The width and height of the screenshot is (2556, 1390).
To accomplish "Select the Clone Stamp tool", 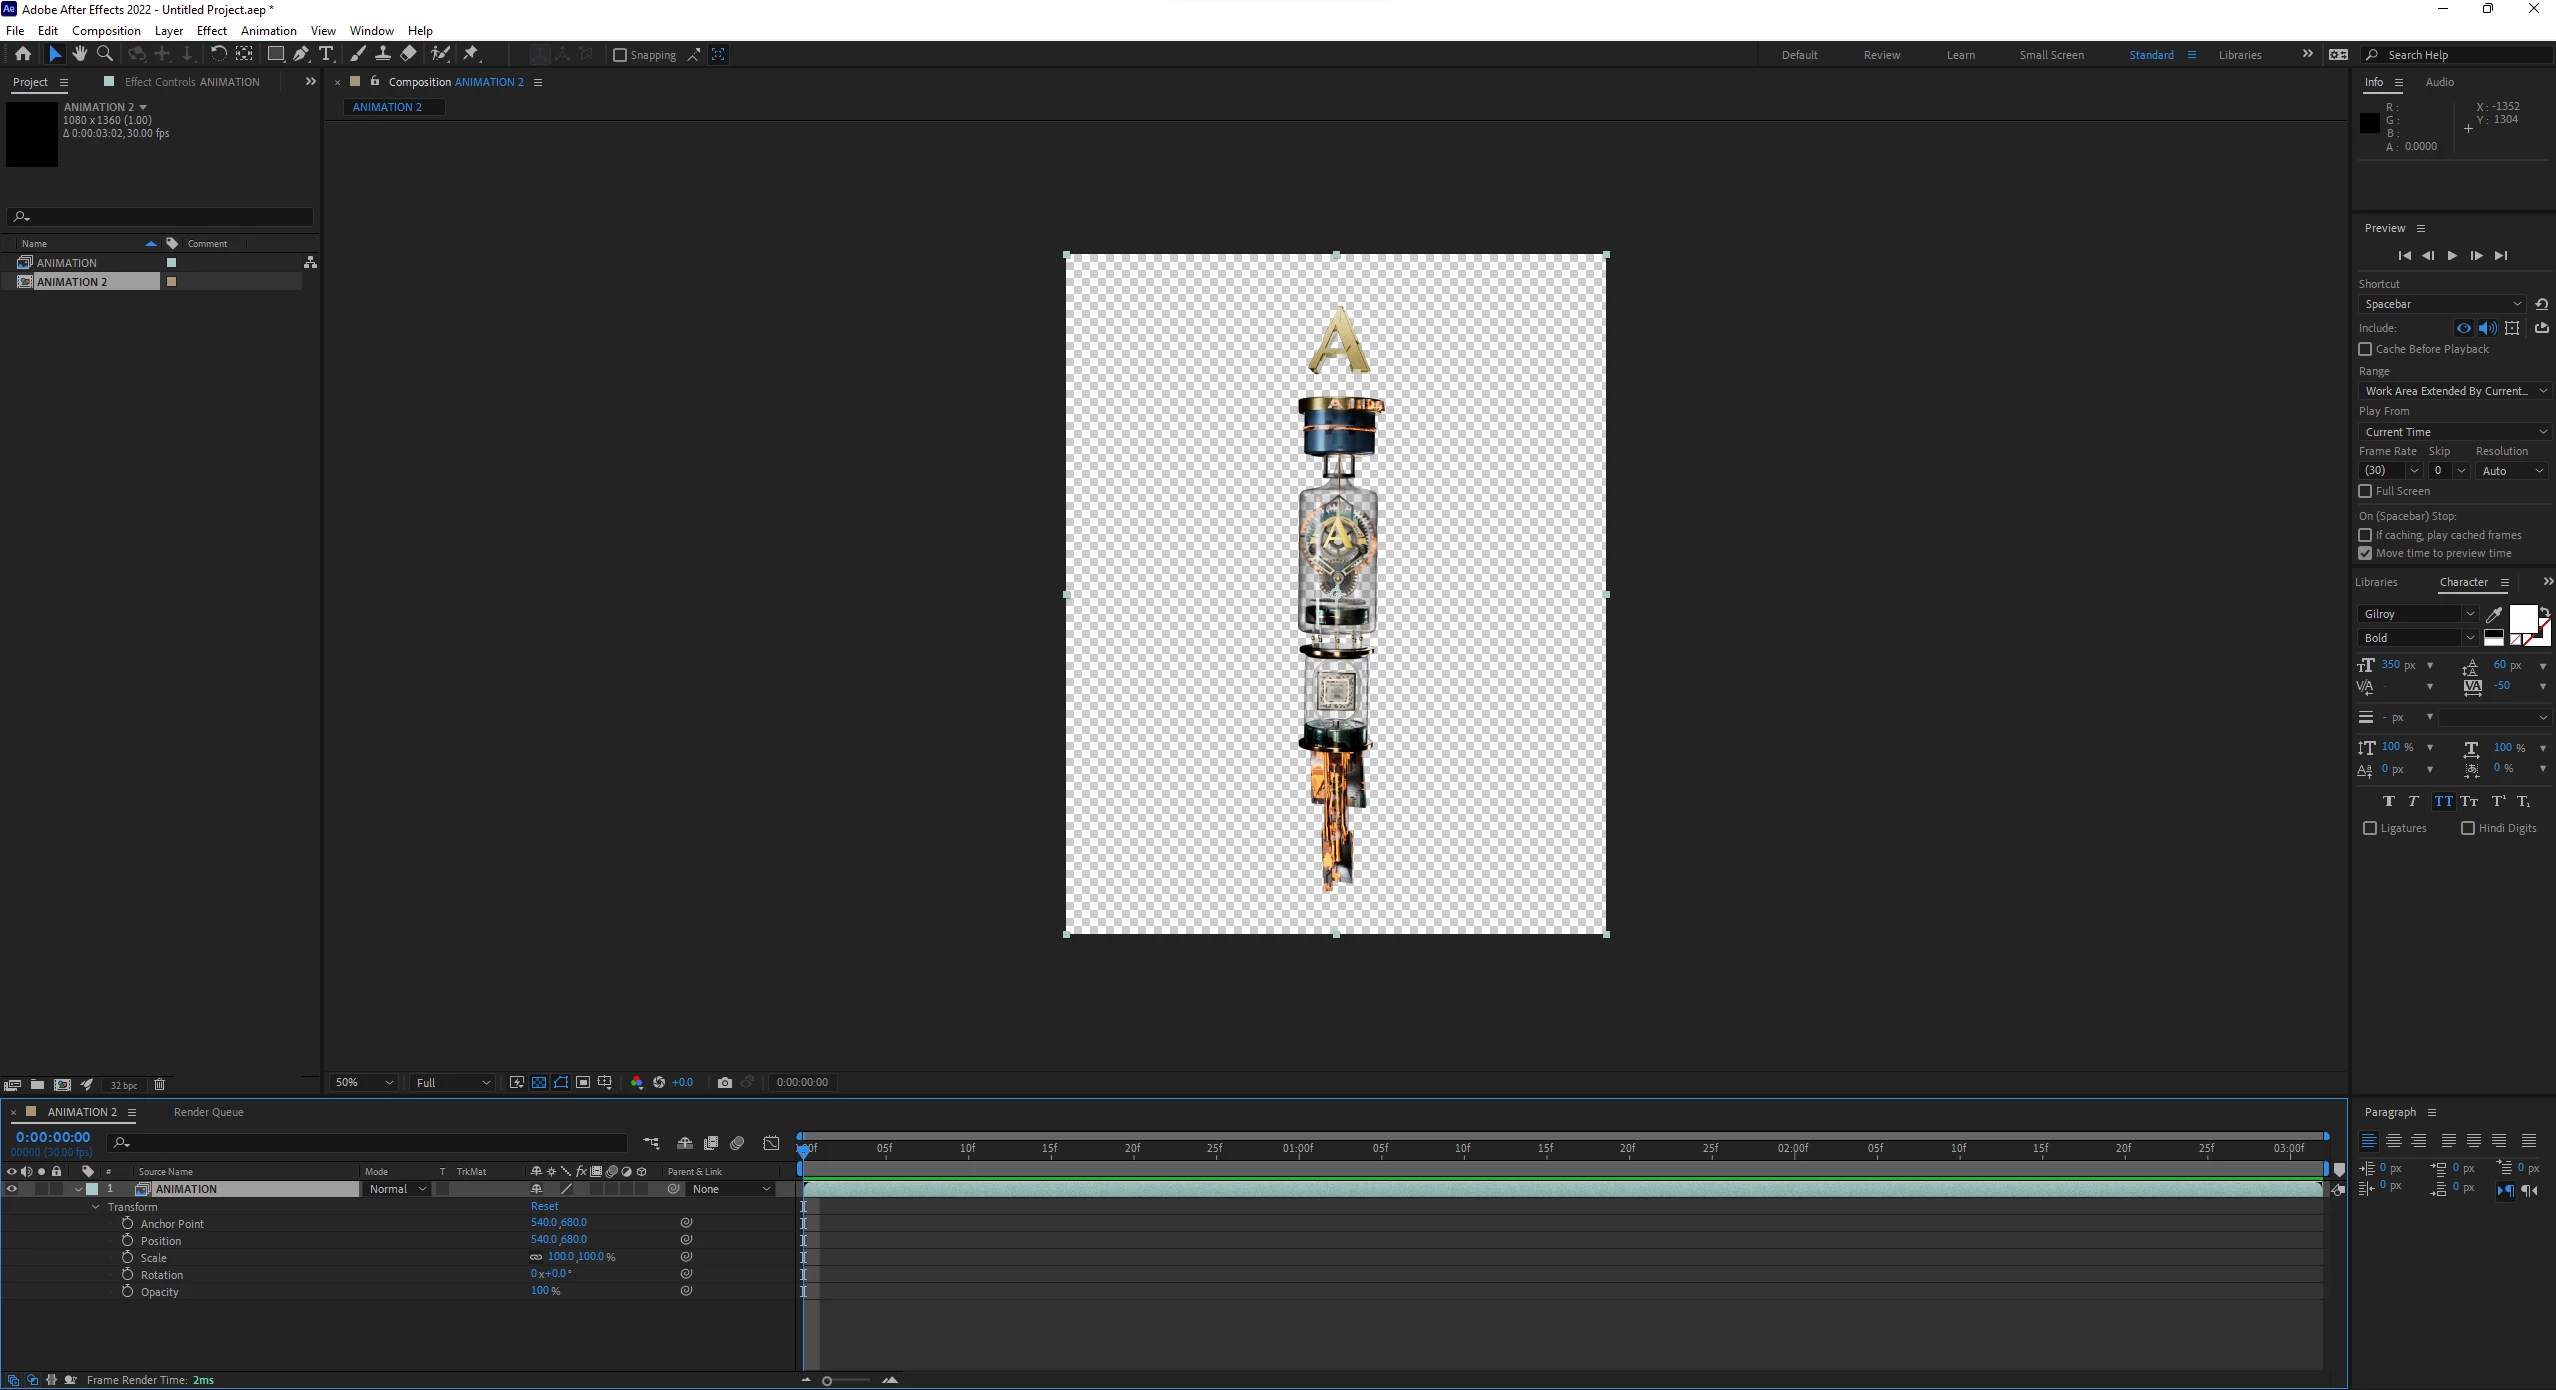I will click(x=383, y=54).
